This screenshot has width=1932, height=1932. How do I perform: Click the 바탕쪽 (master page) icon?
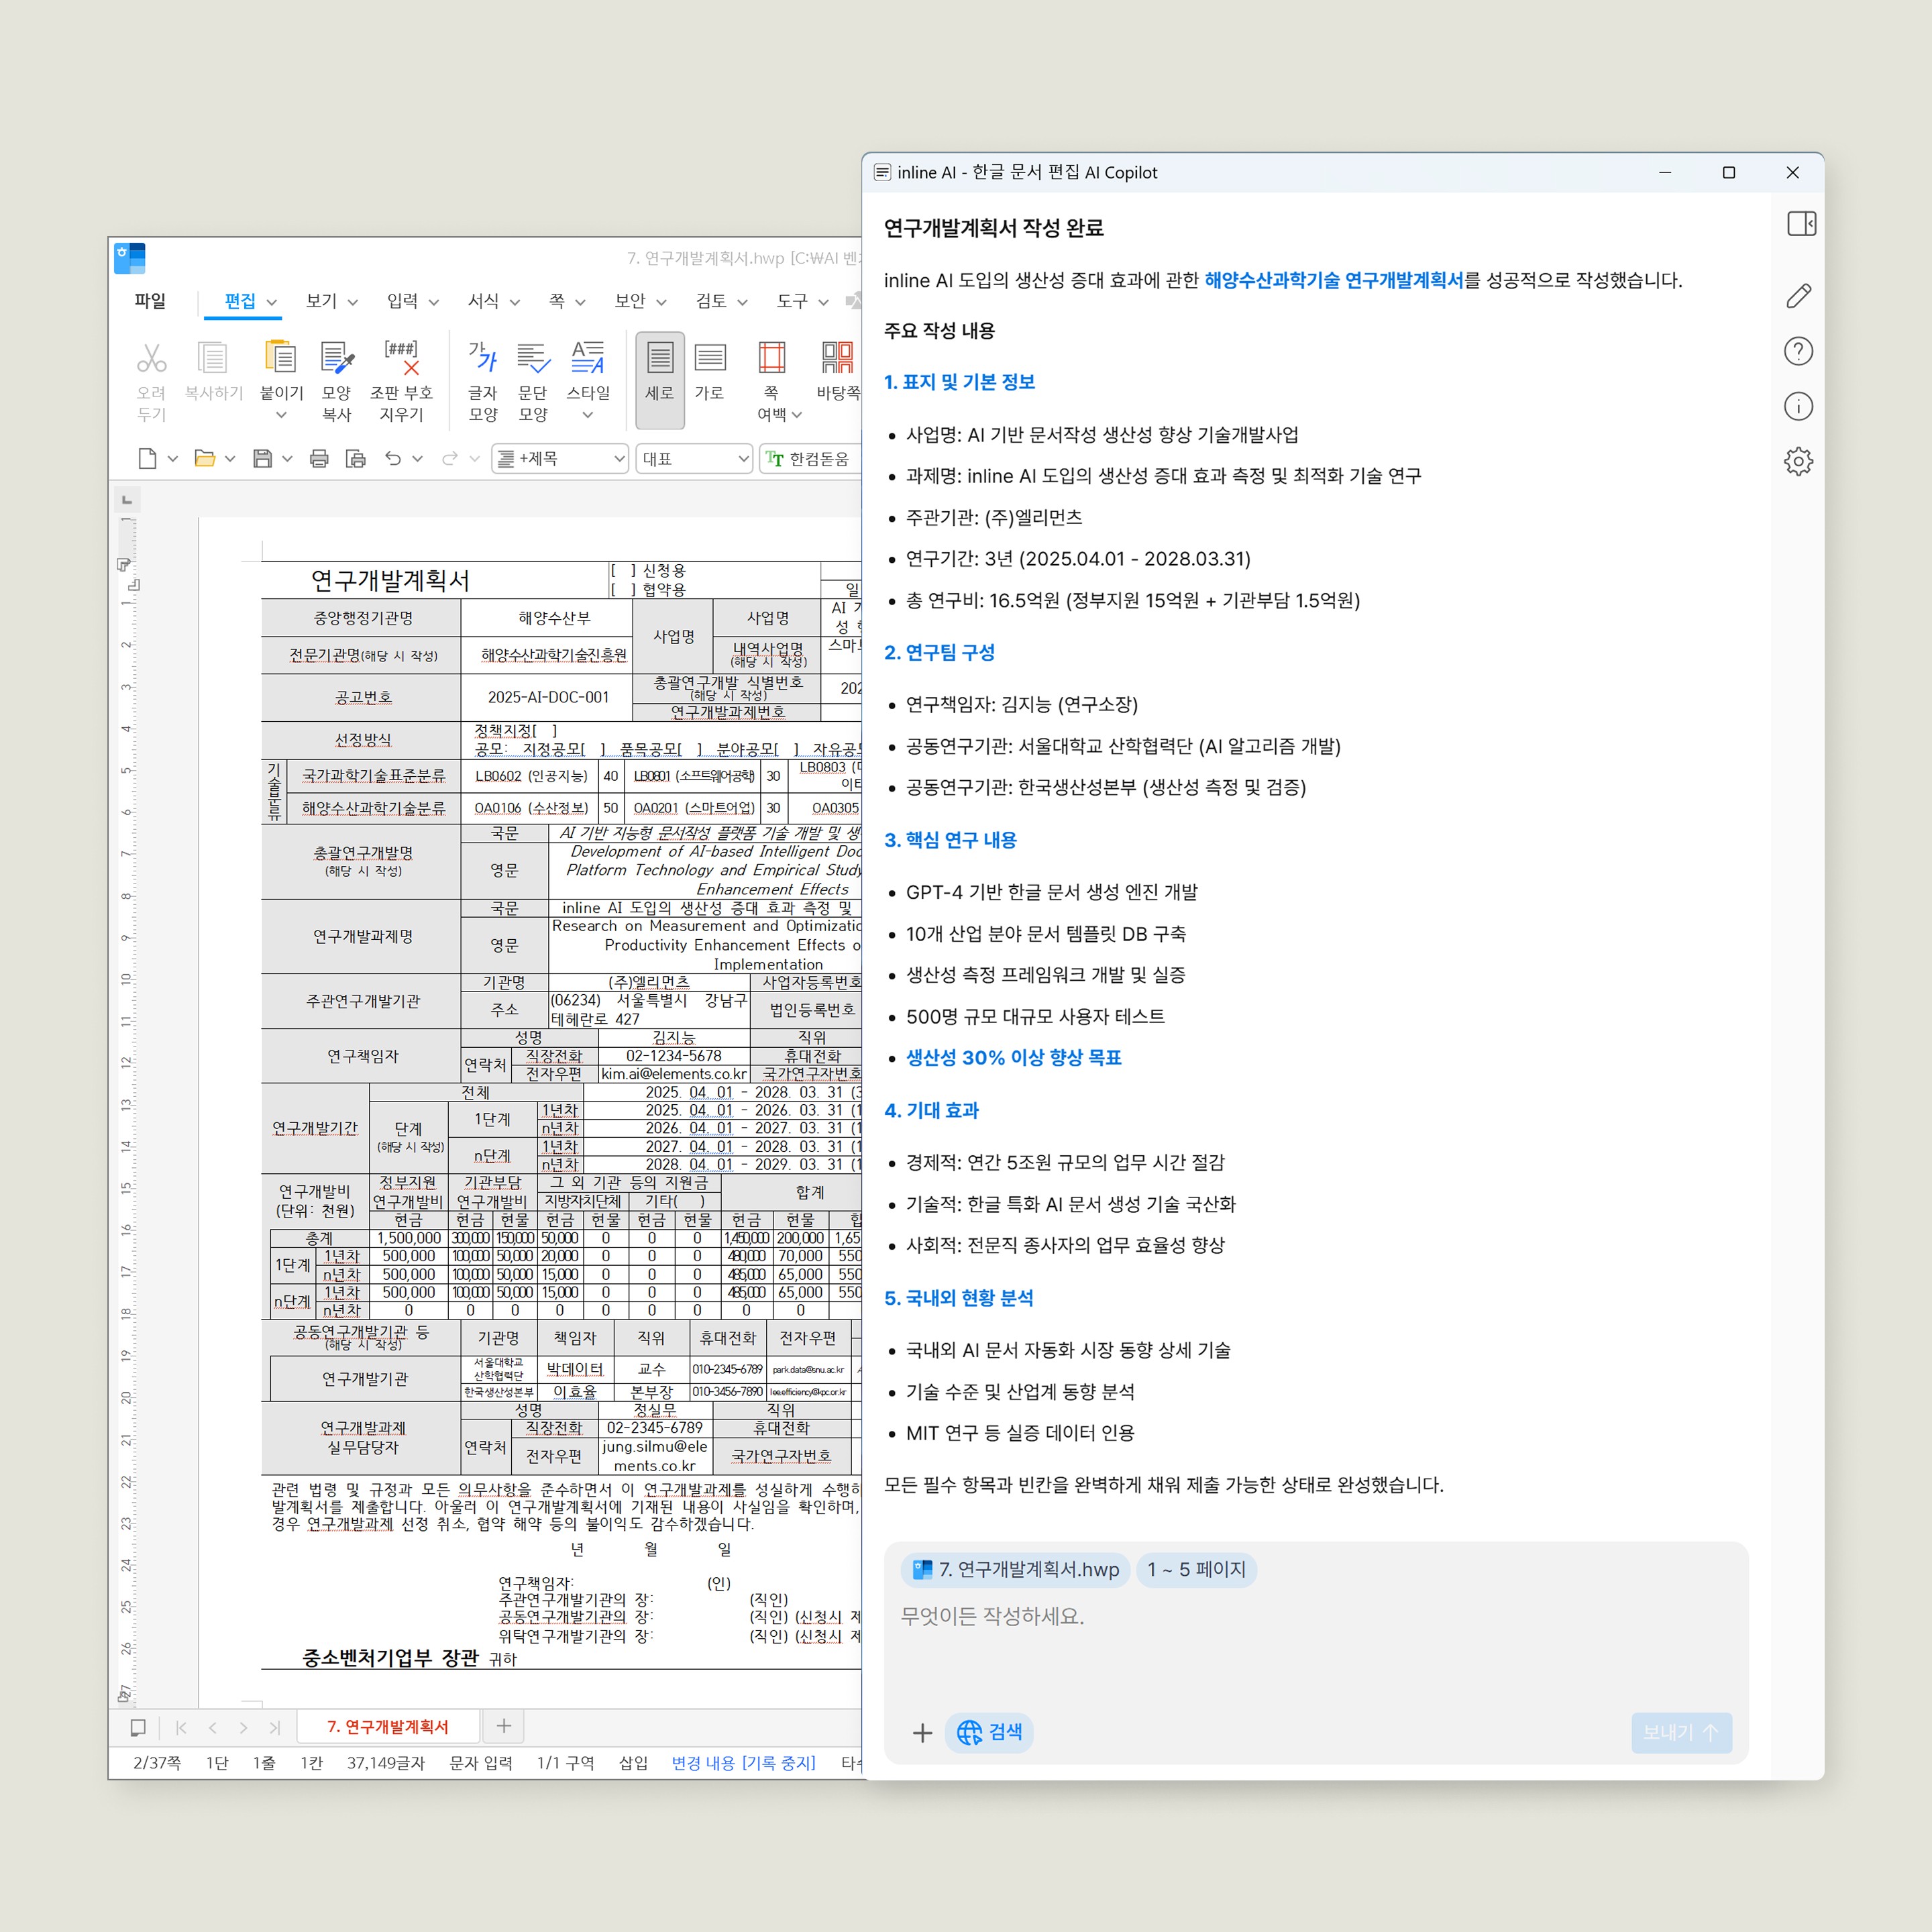click(x=837, y=357)
